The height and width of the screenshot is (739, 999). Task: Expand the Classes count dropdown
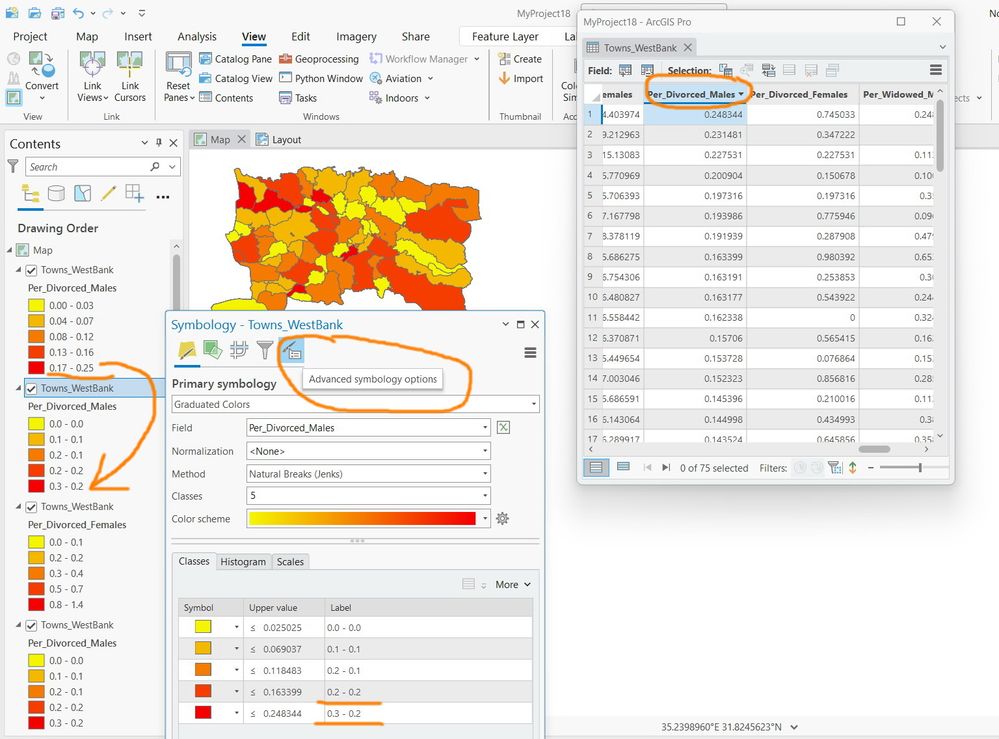click(x=368, y=496)
